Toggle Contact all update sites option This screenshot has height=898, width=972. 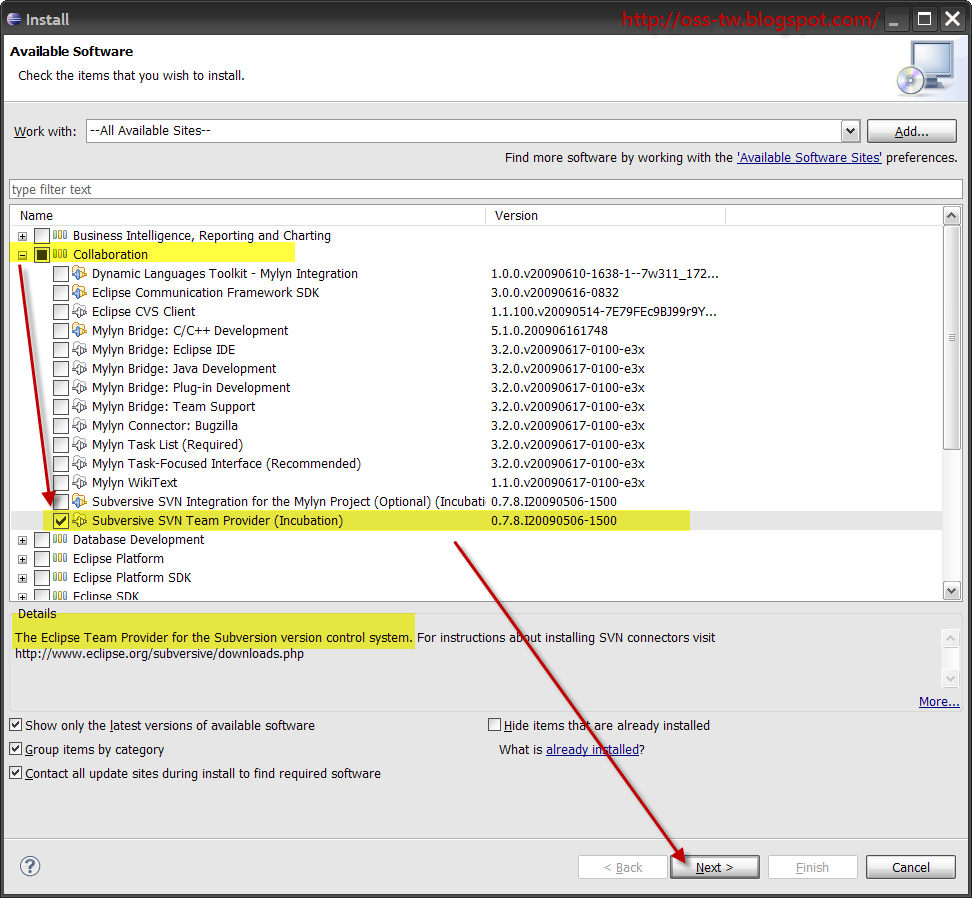15,773
